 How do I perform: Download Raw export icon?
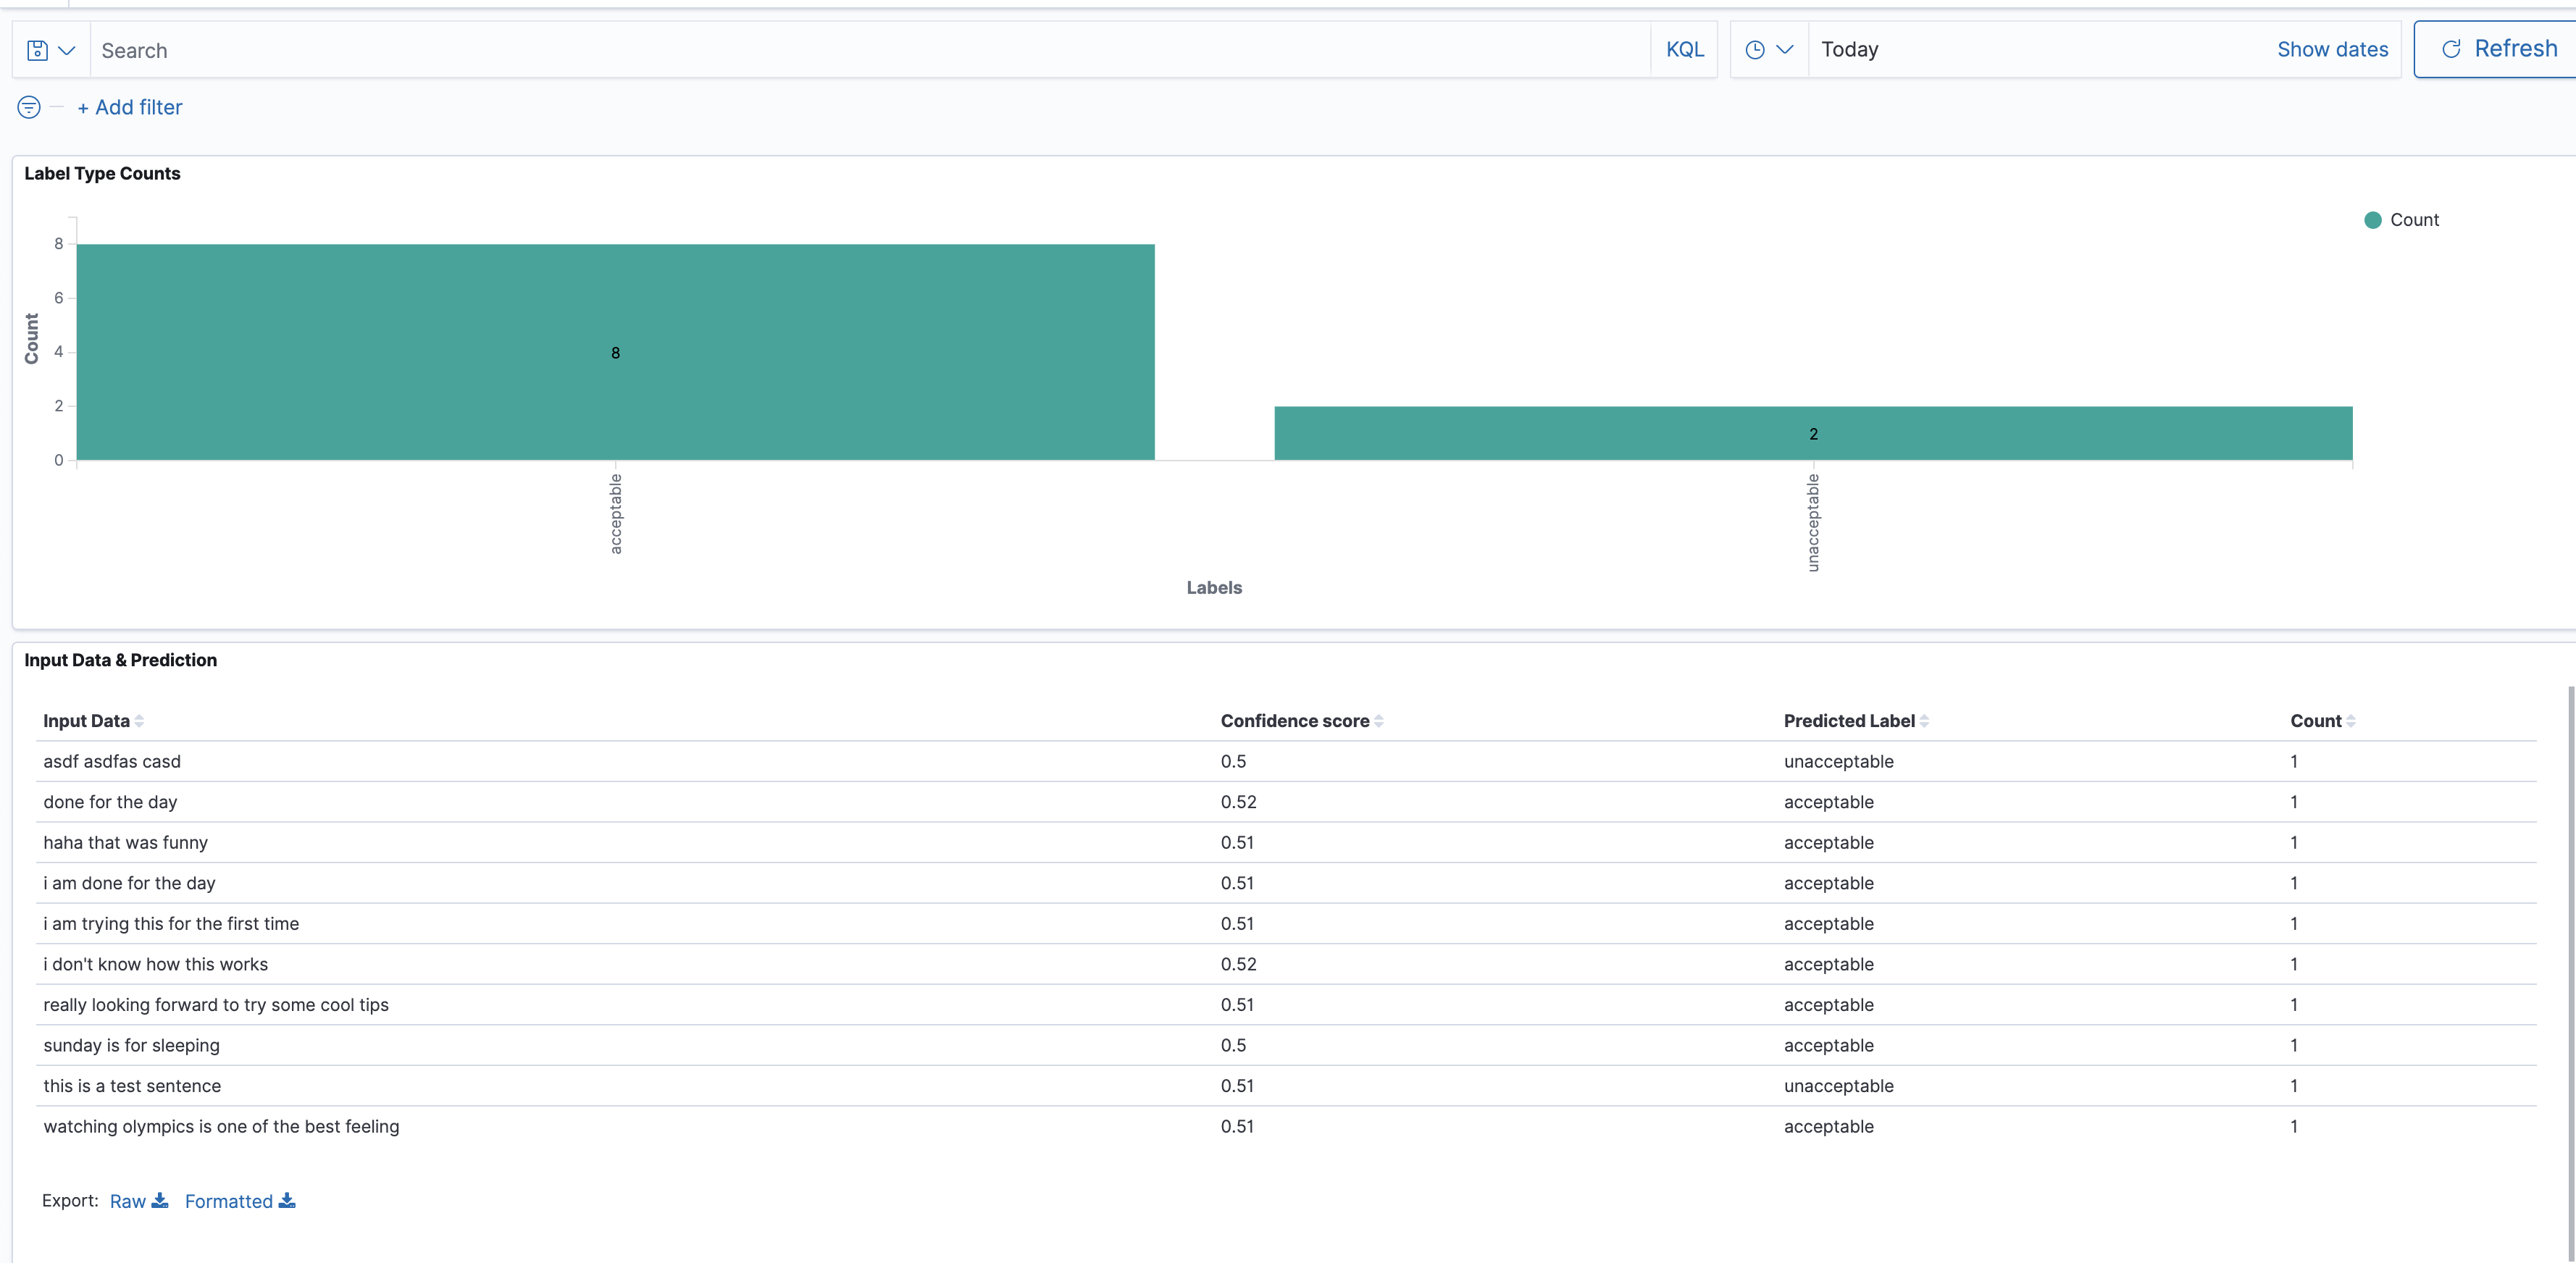point(160,1200)
